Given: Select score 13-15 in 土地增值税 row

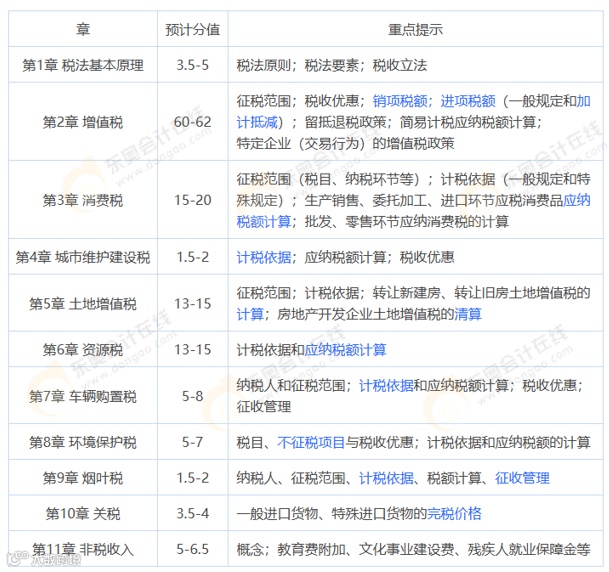Looking at the screenshot, I should pyautogui.click(x=193, y=304).
